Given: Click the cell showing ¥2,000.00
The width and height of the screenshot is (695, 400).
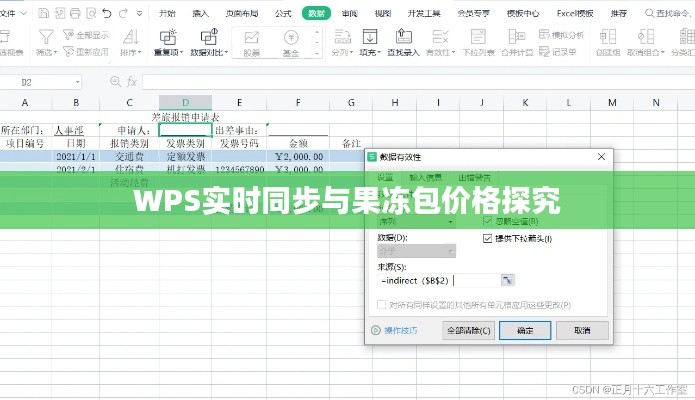Looking at the screenshot, I should pyautogui.click(x=298, y=157).
